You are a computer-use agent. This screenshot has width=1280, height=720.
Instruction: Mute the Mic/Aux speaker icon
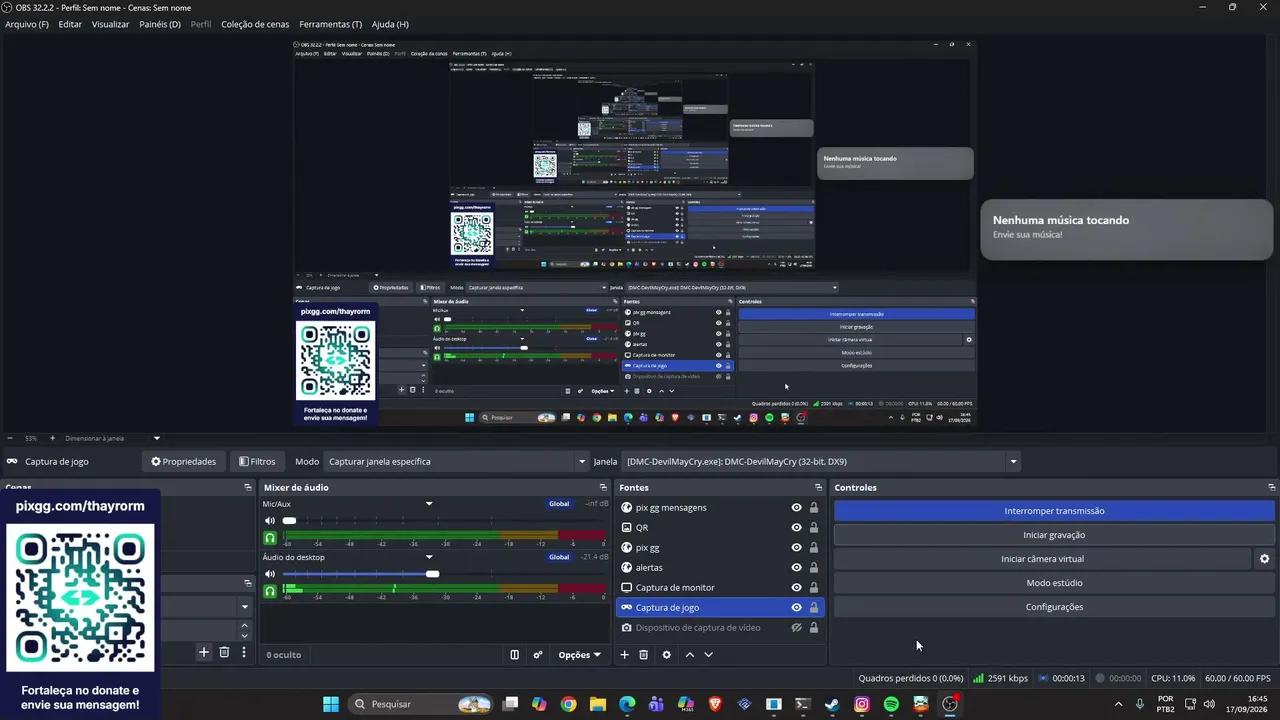[x=269, y=521]
